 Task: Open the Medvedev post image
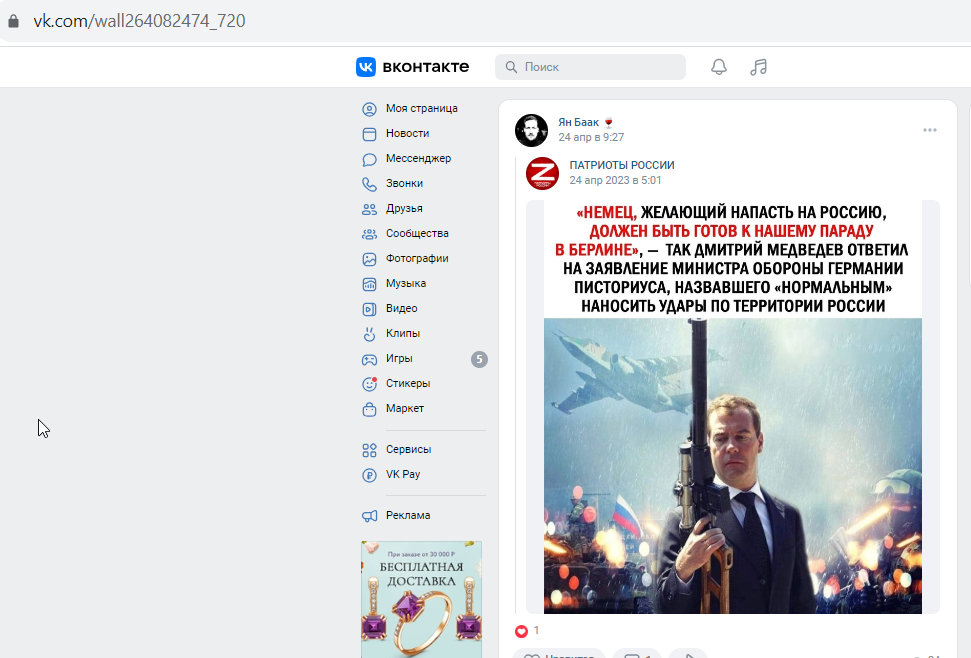733,407
